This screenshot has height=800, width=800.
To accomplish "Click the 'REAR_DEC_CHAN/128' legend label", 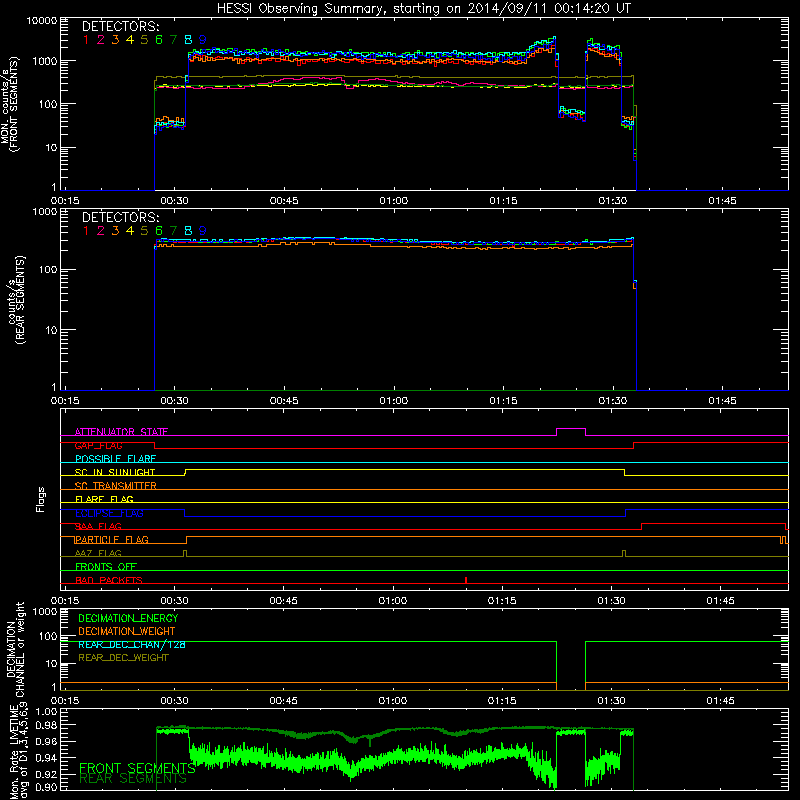I will pos(132,644).
